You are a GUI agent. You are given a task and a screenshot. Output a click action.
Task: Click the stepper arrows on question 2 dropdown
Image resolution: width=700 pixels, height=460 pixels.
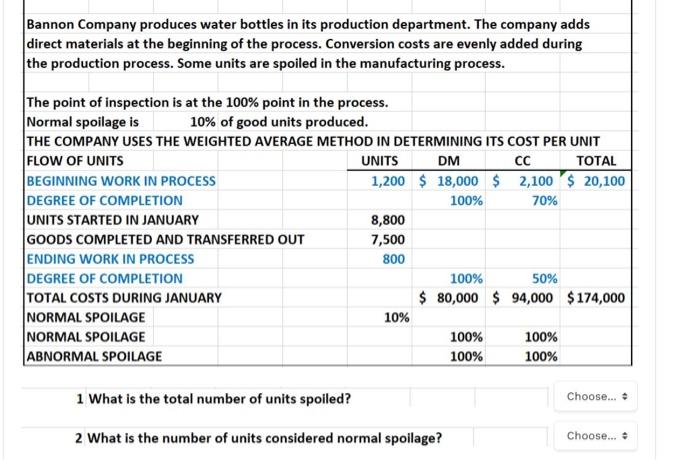tap(625, 436)
